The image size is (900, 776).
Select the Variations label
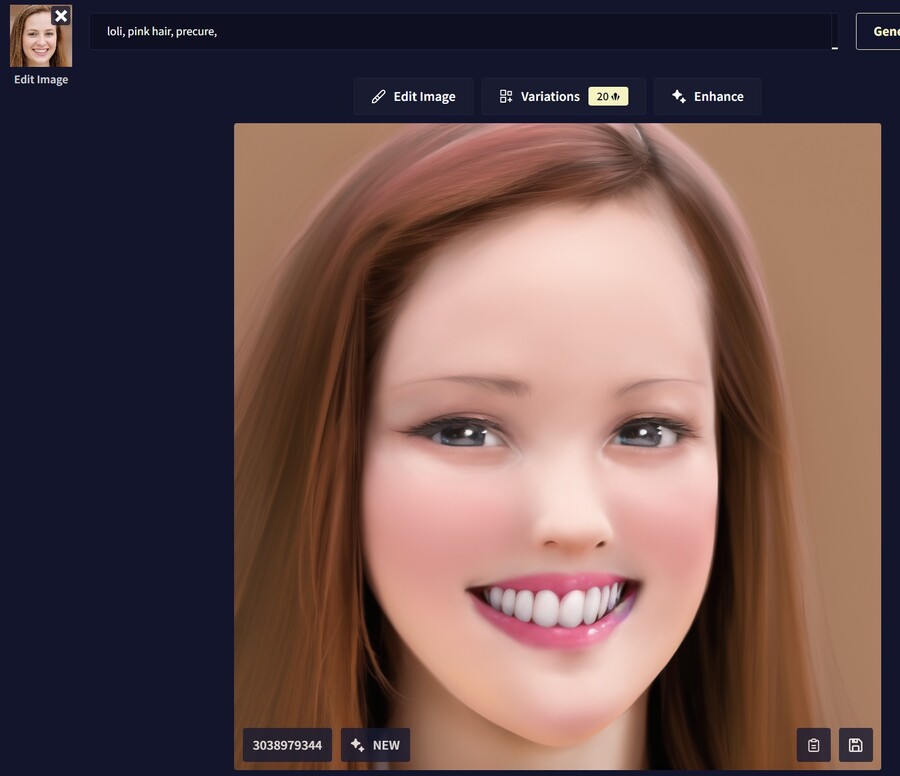550,97
